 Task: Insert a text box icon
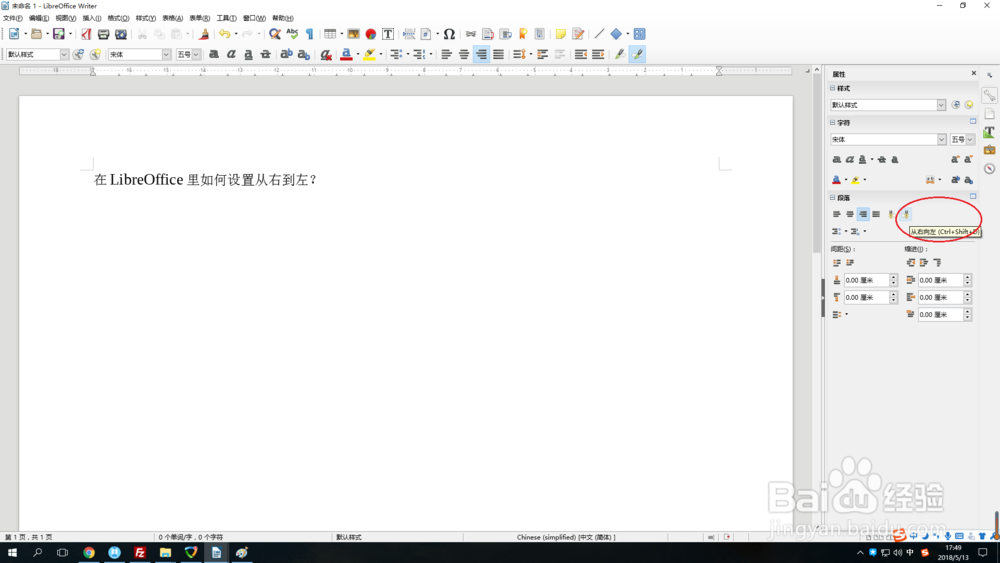coord(388,34)
